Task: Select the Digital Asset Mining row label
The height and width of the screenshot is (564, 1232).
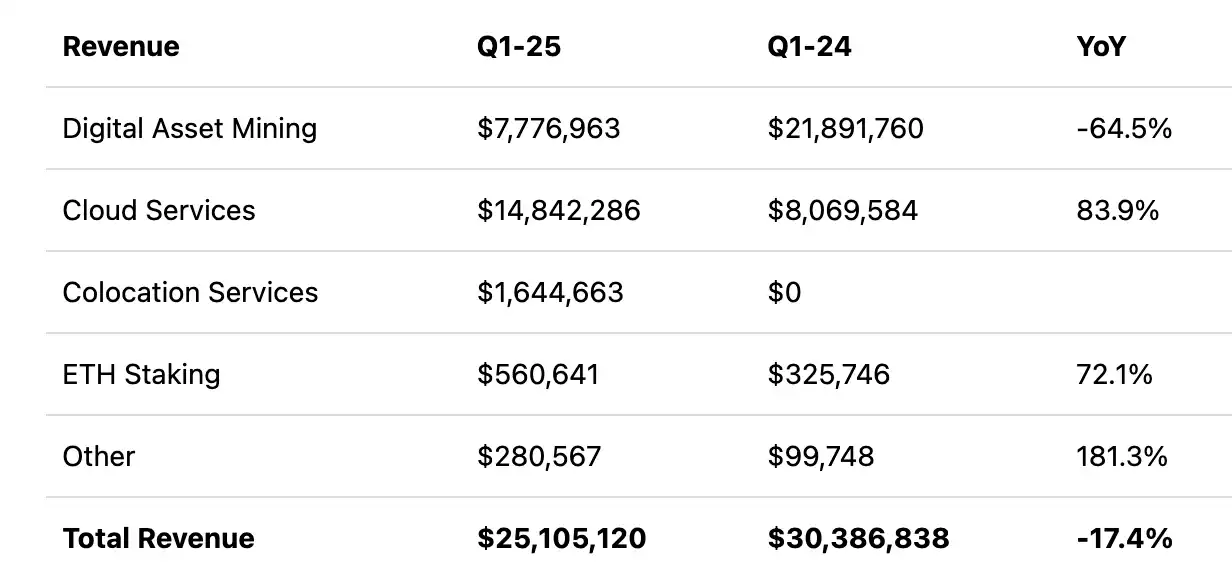Action: 190,129
